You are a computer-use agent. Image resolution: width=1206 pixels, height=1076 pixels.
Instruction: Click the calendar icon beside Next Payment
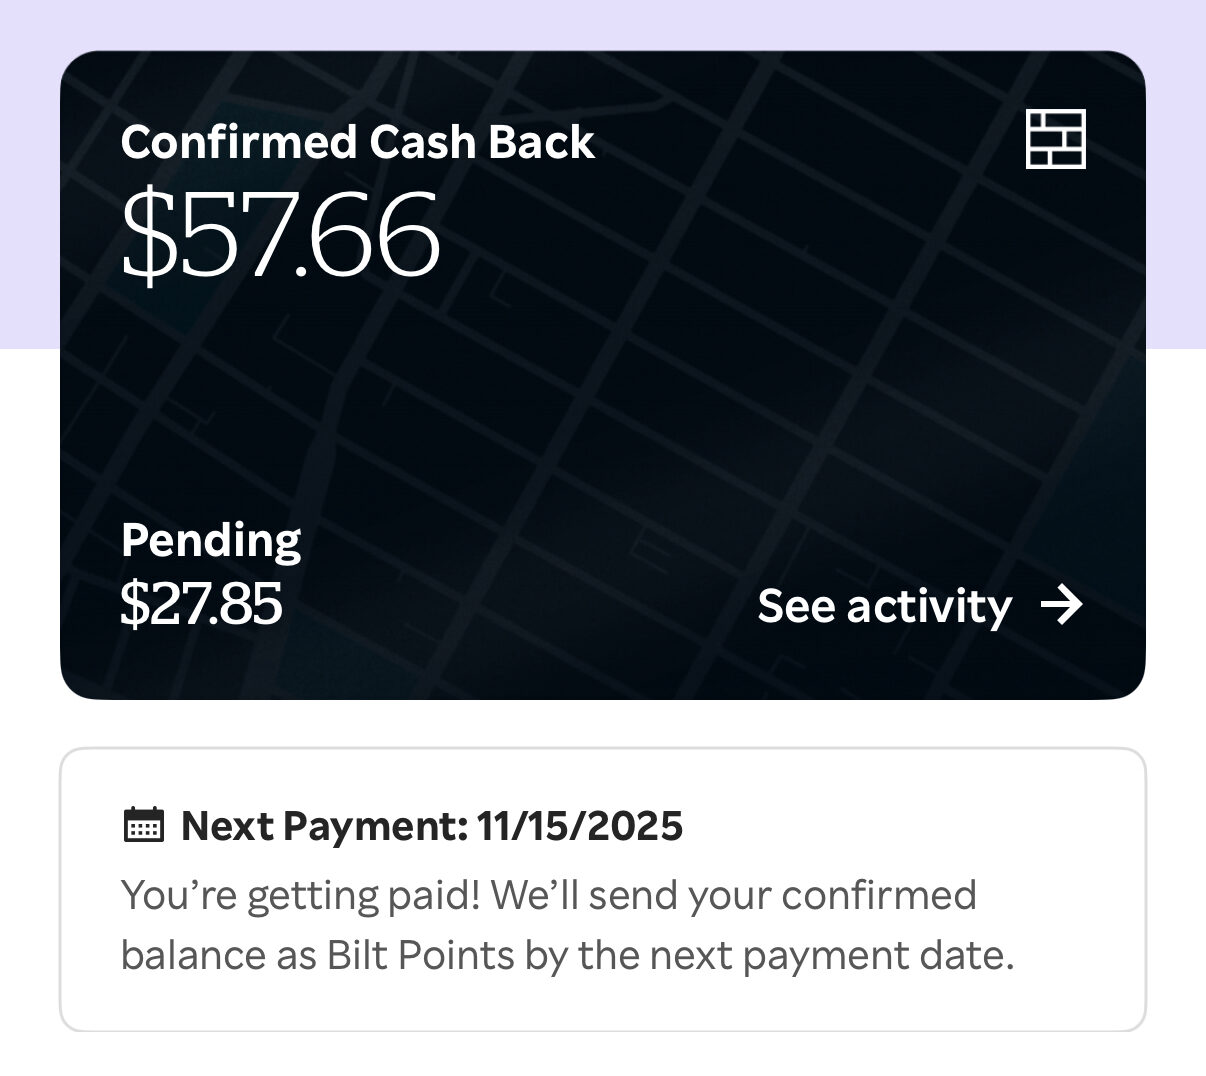(143, 825)
